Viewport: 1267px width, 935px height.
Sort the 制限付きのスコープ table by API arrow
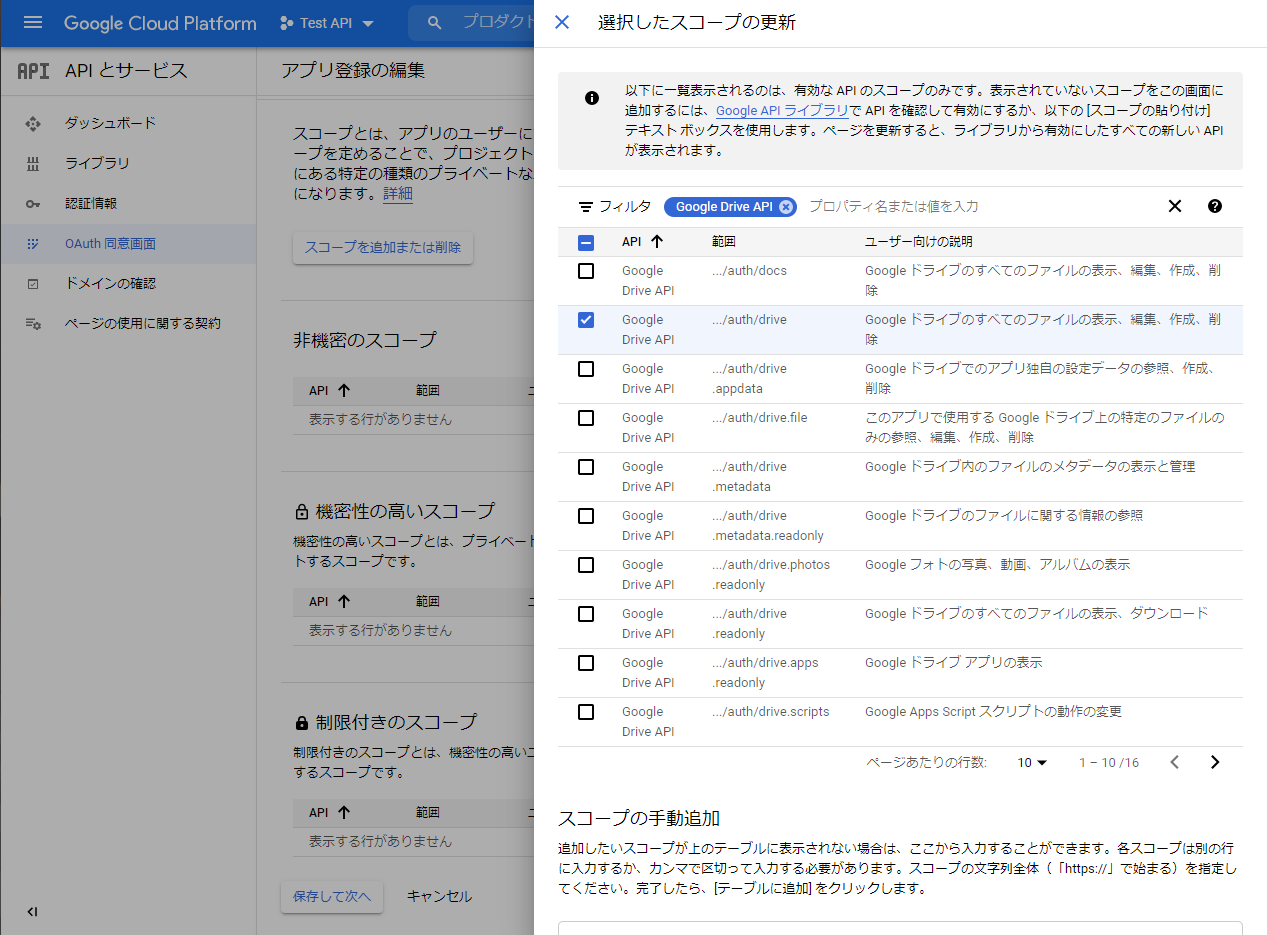344,812
